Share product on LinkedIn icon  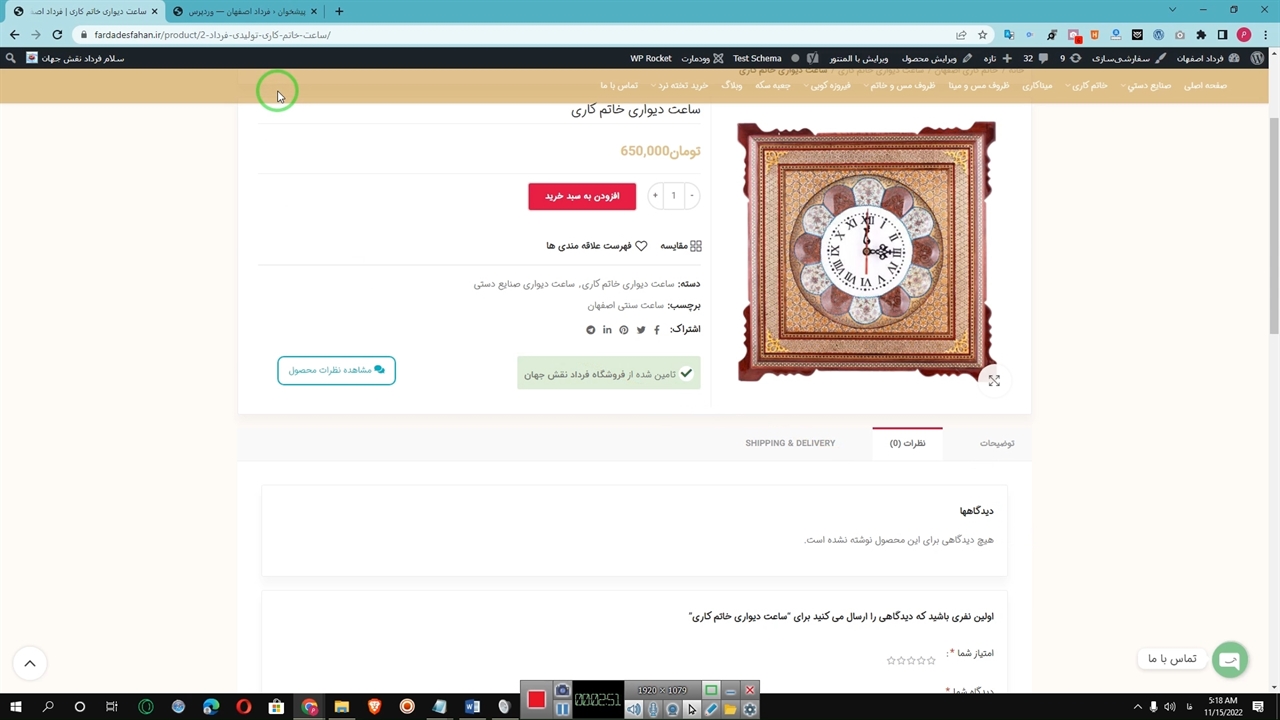(x=607, y=330)
